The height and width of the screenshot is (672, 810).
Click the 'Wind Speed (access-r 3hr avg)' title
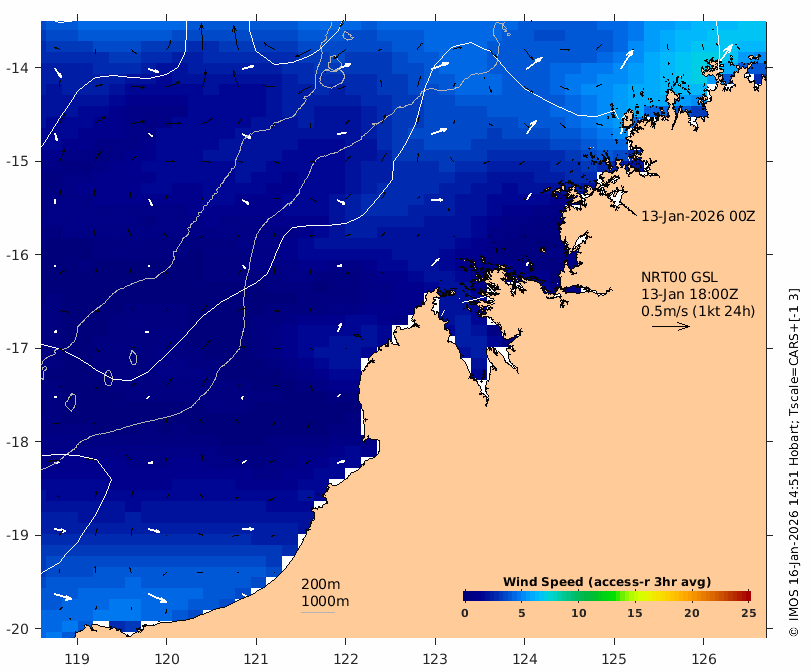(607, 582)
